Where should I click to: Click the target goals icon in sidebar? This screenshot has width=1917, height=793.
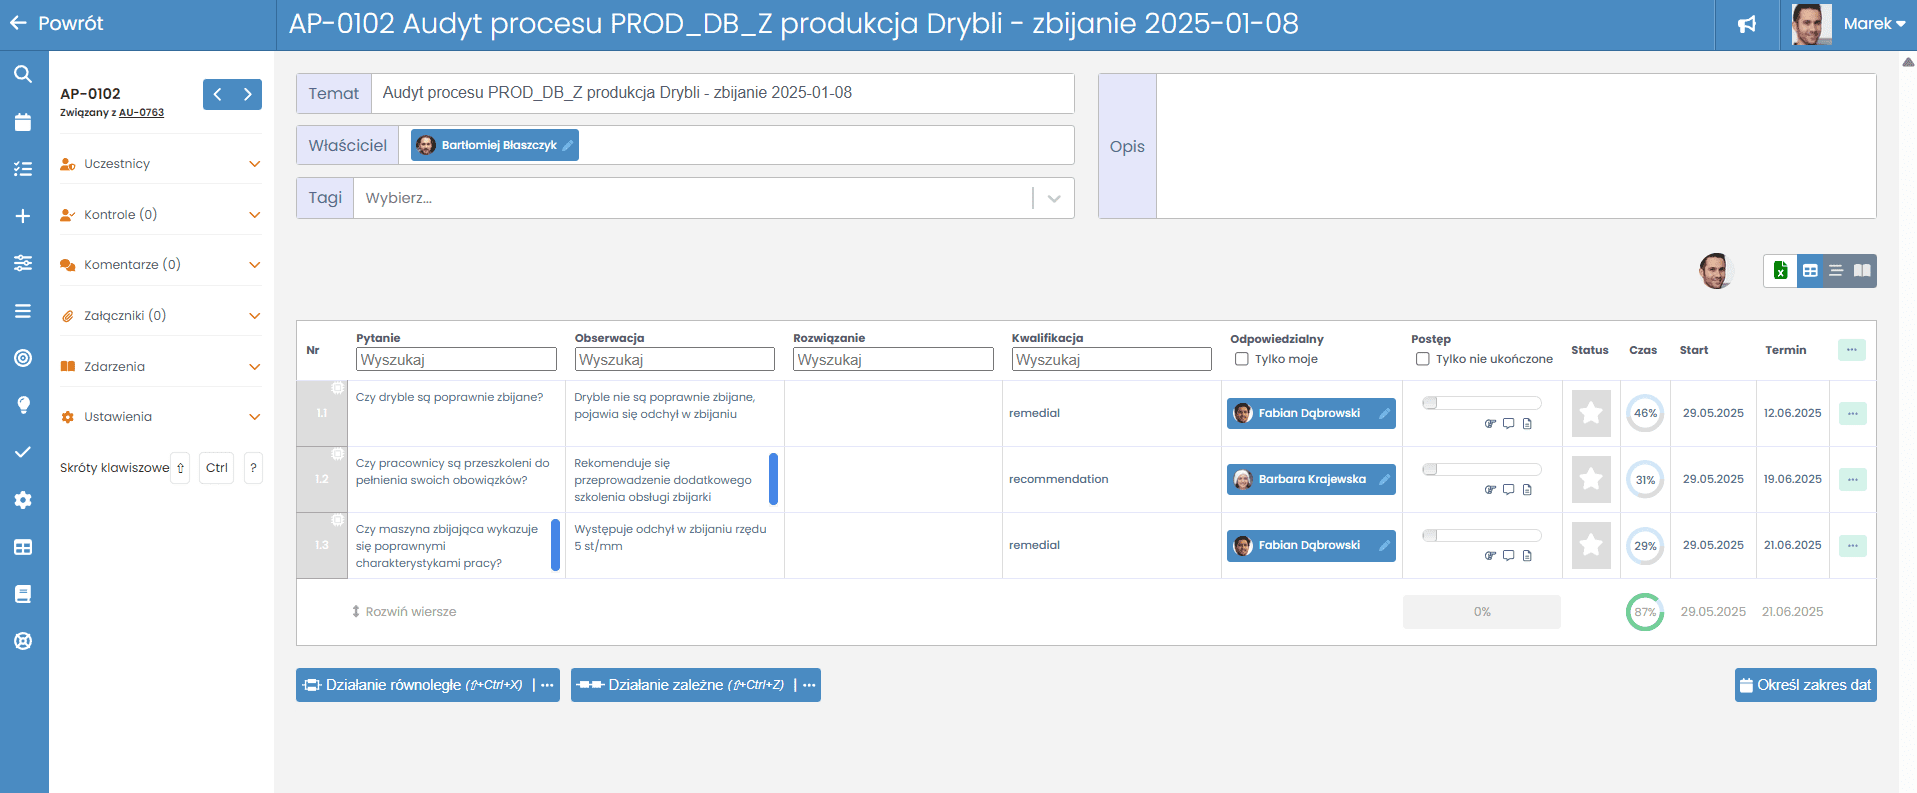[23, 358]
